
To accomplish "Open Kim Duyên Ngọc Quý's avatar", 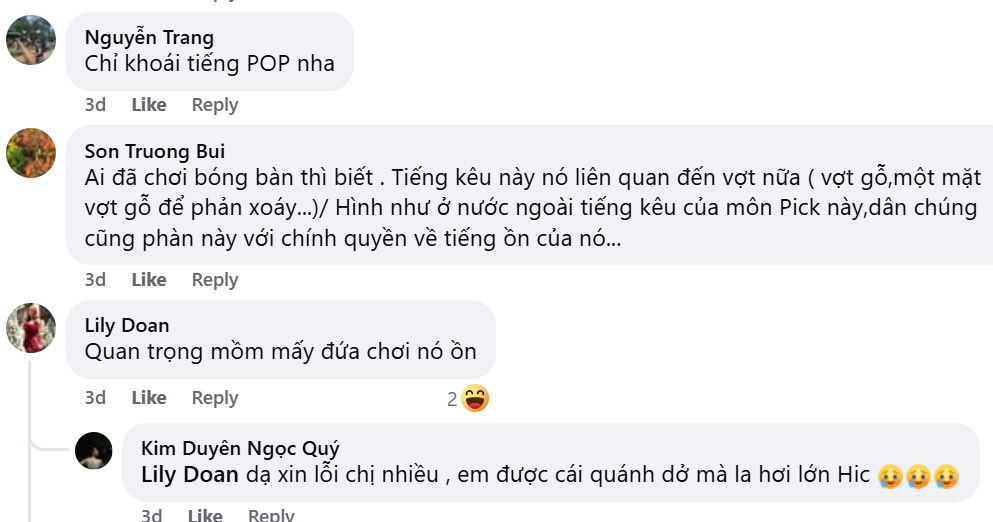I will [94, 450].
